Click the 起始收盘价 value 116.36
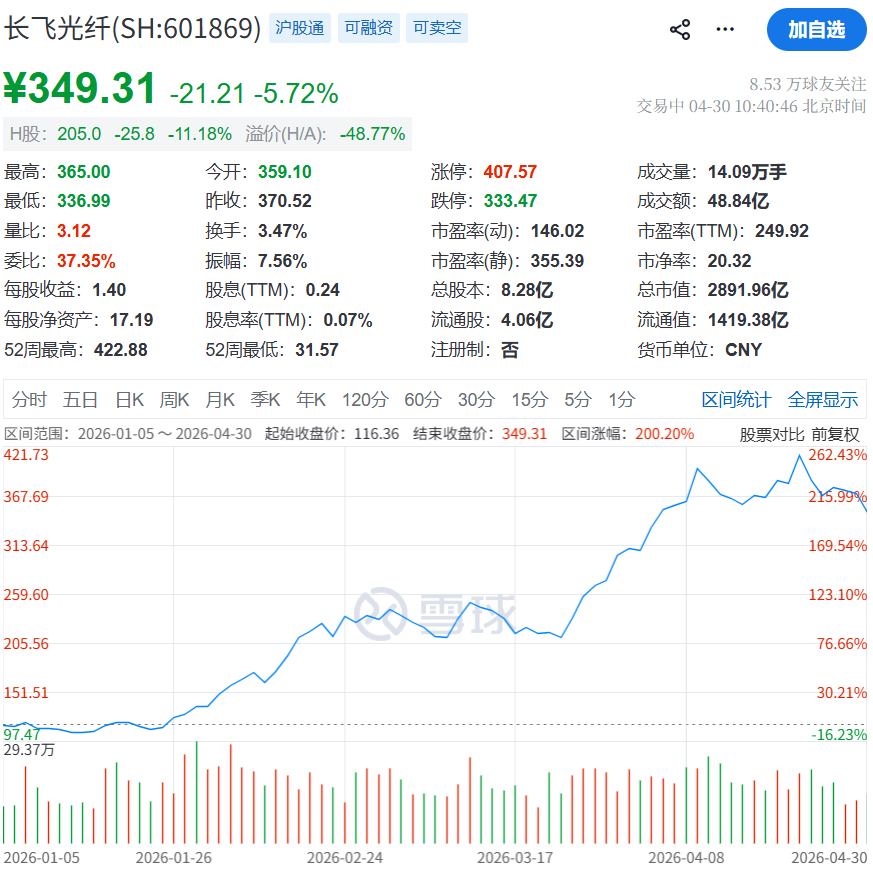873x870 pixels. coord(376,434)
